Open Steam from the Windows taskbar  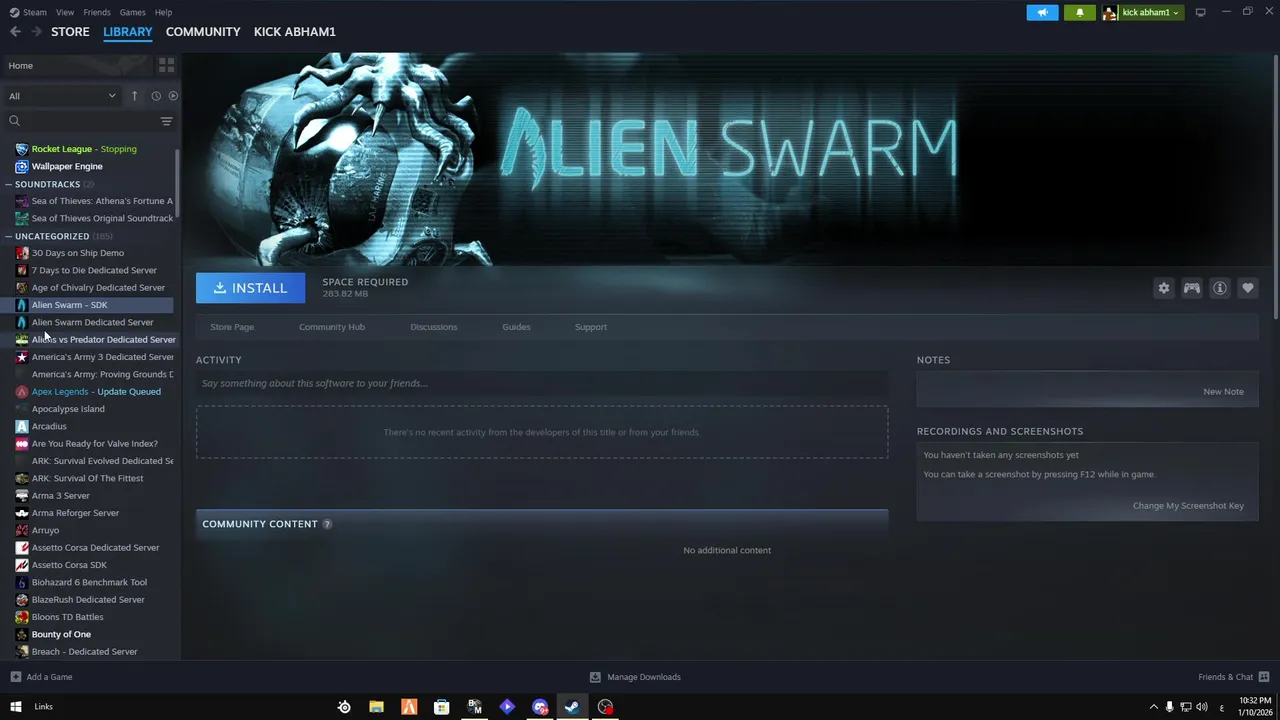[572, 707]
